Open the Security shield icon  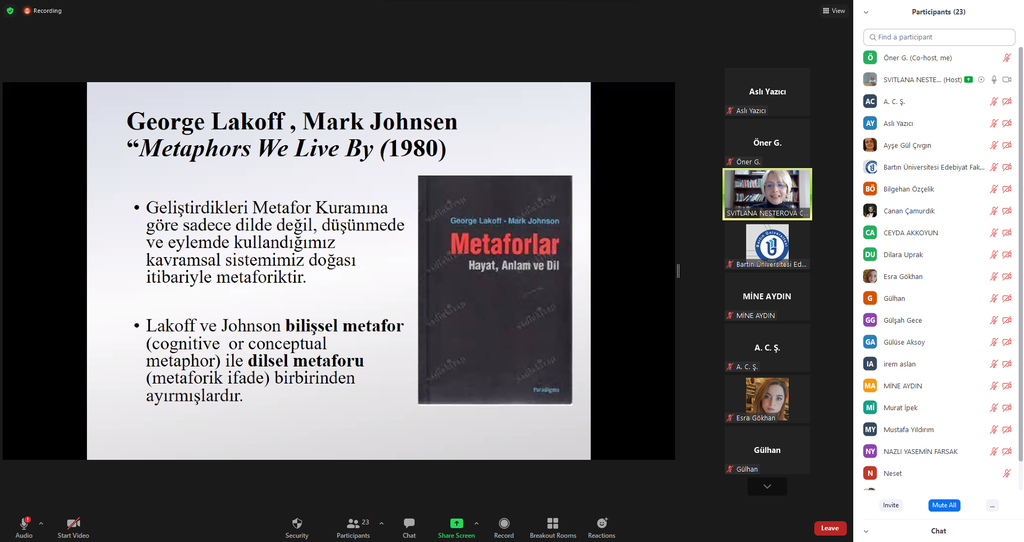pos(297,523)
